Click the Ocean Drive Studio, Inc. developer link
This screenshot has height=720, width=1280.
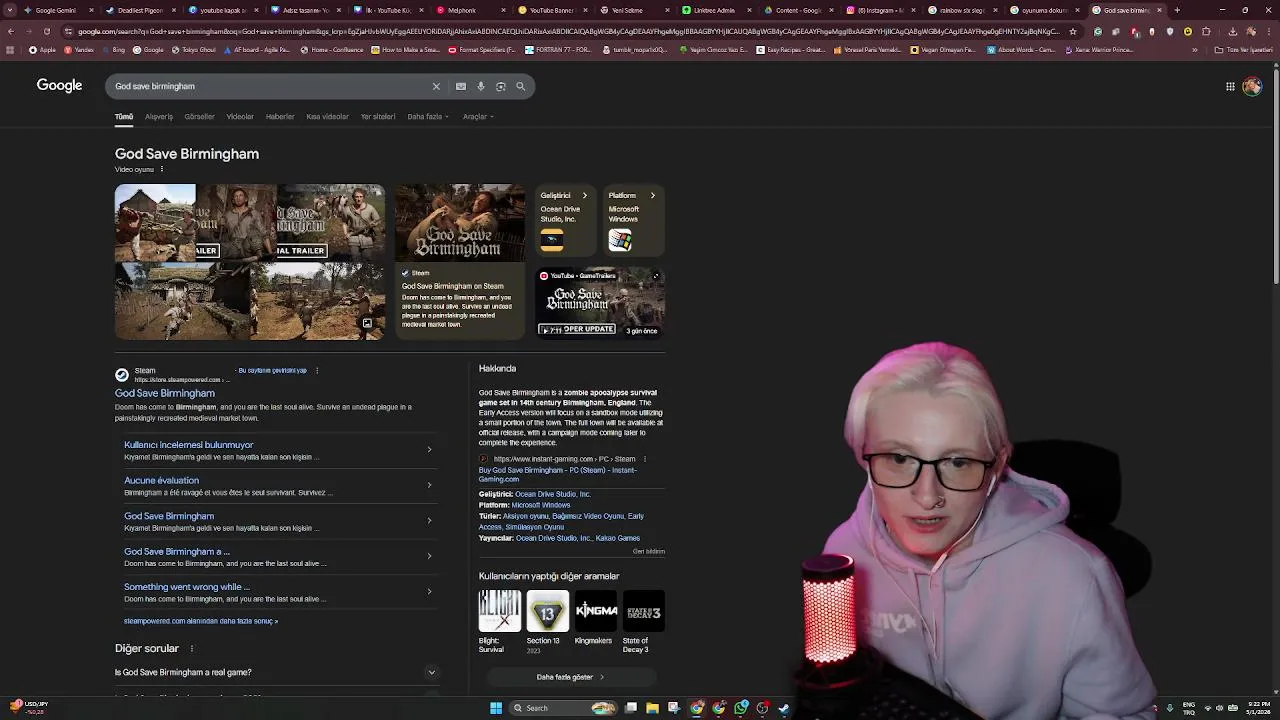click(x=553, y=494)
